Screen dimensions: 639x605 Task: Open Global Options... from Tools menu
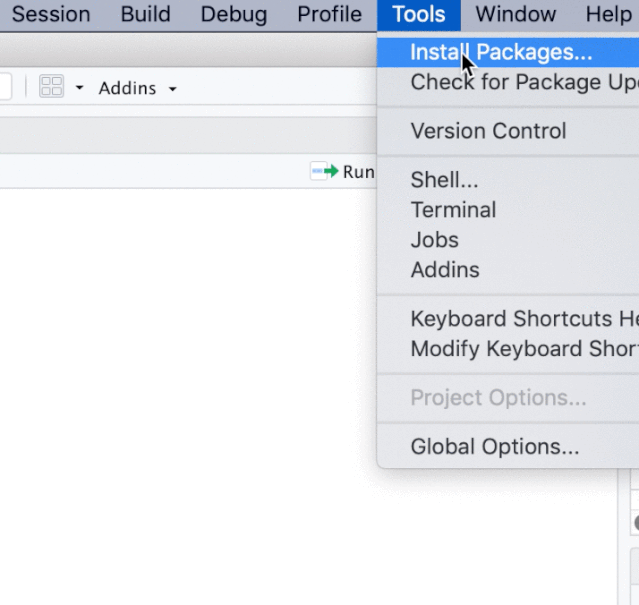pos(494,447)
